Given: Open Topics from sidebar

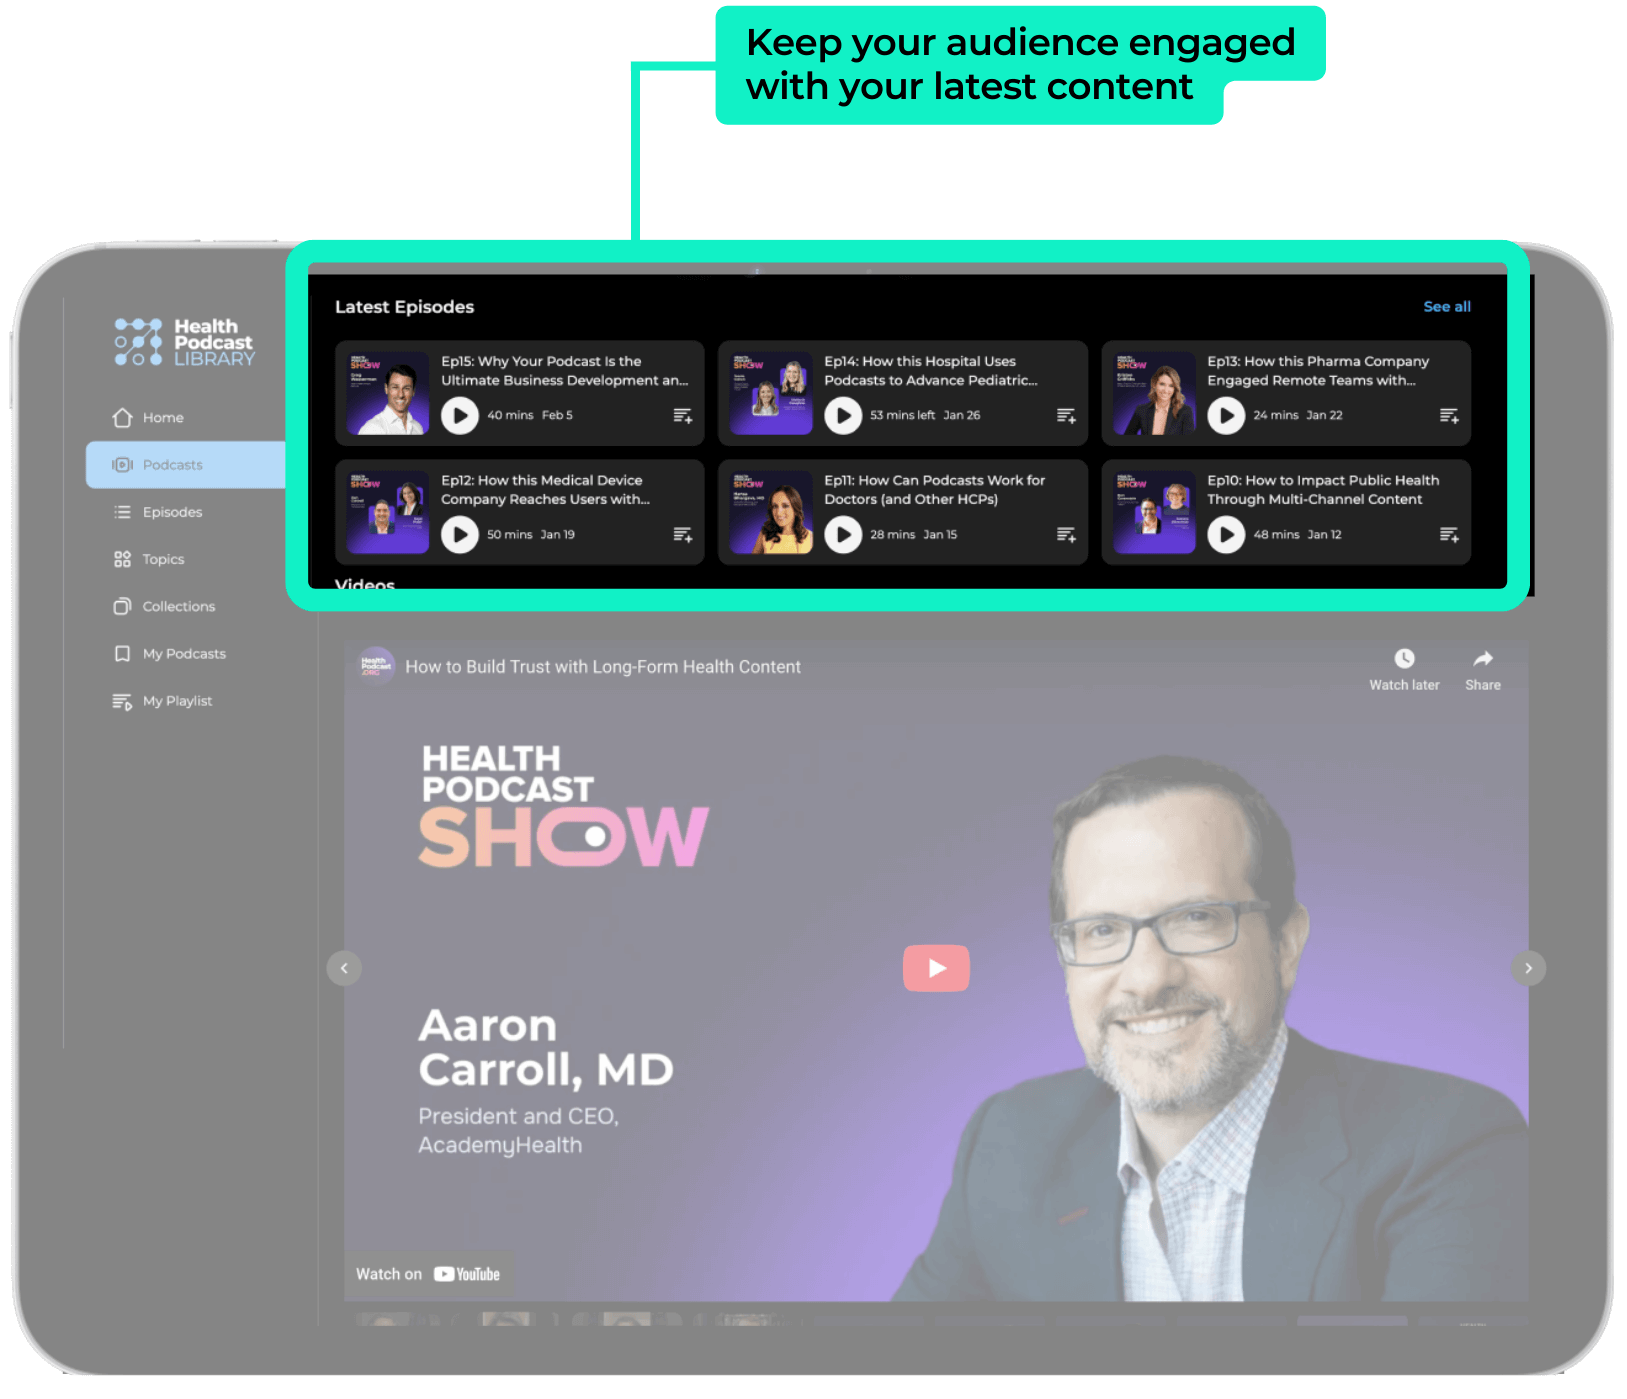Looking at the screenshot, I should (163, 559).
